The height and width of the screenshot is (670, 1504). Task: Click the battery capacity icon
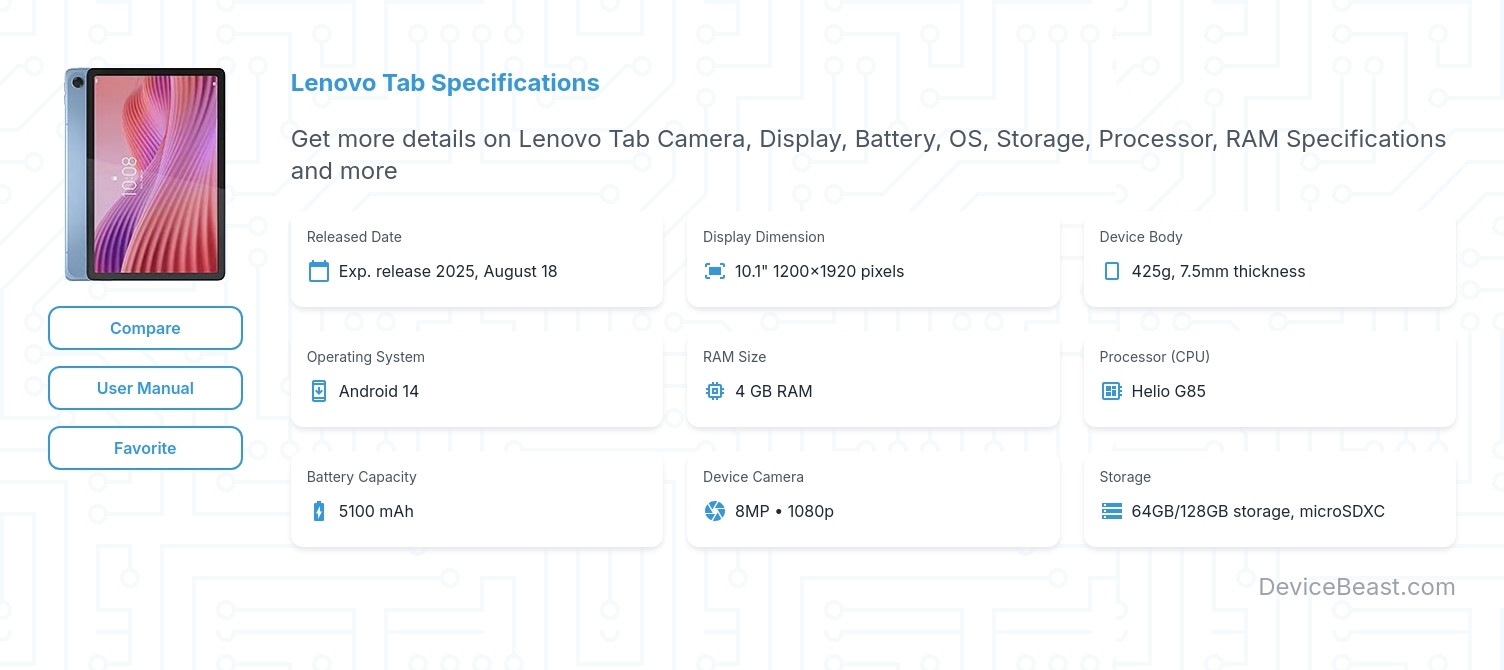click(319, 511)
